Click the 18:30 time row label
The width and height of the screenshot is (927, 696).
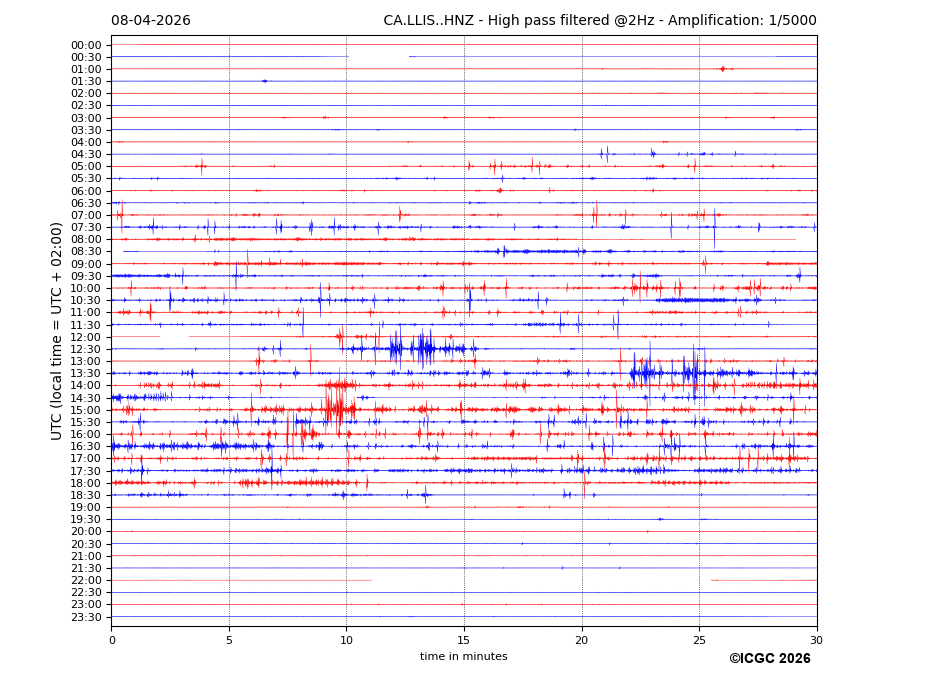(86, 495)
